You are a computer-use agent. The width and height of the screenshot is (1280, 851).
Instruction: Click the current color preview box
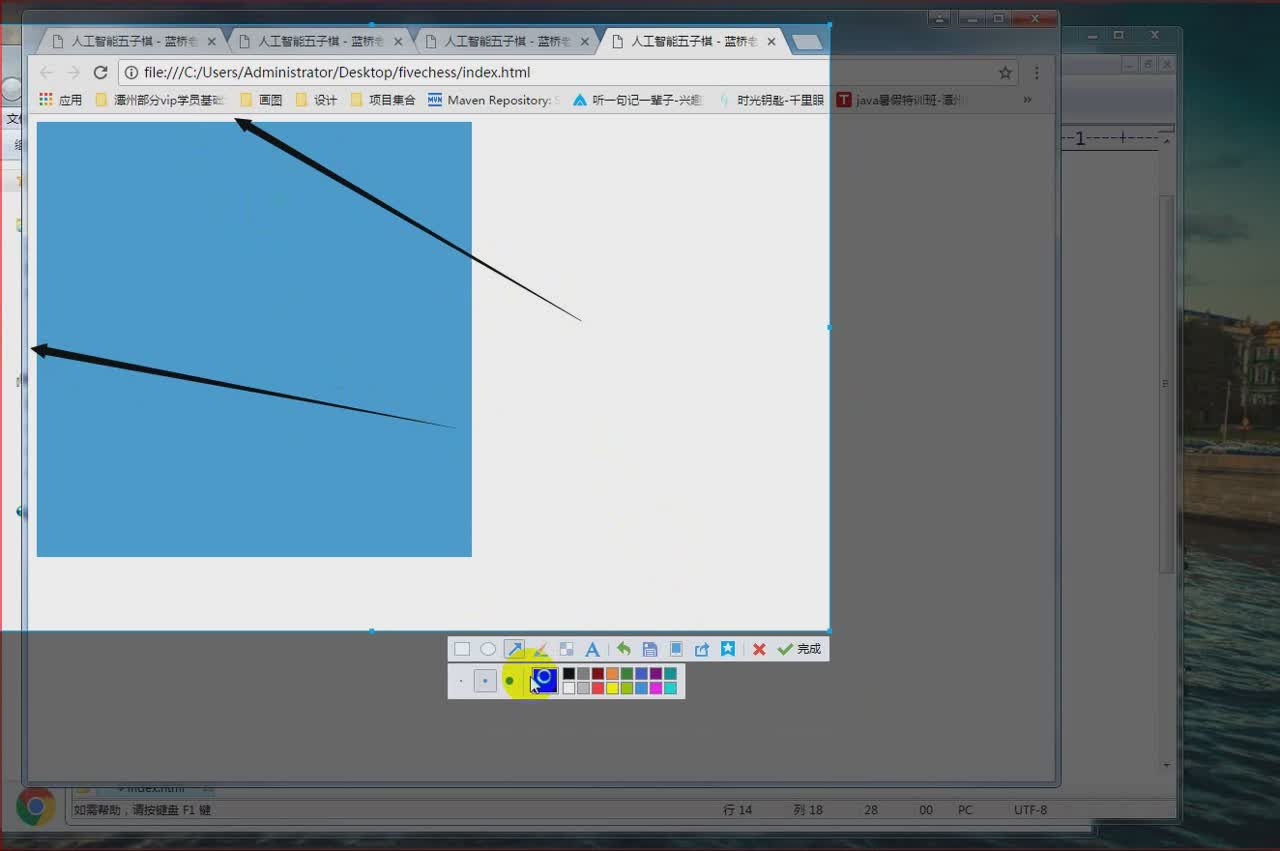545,681
